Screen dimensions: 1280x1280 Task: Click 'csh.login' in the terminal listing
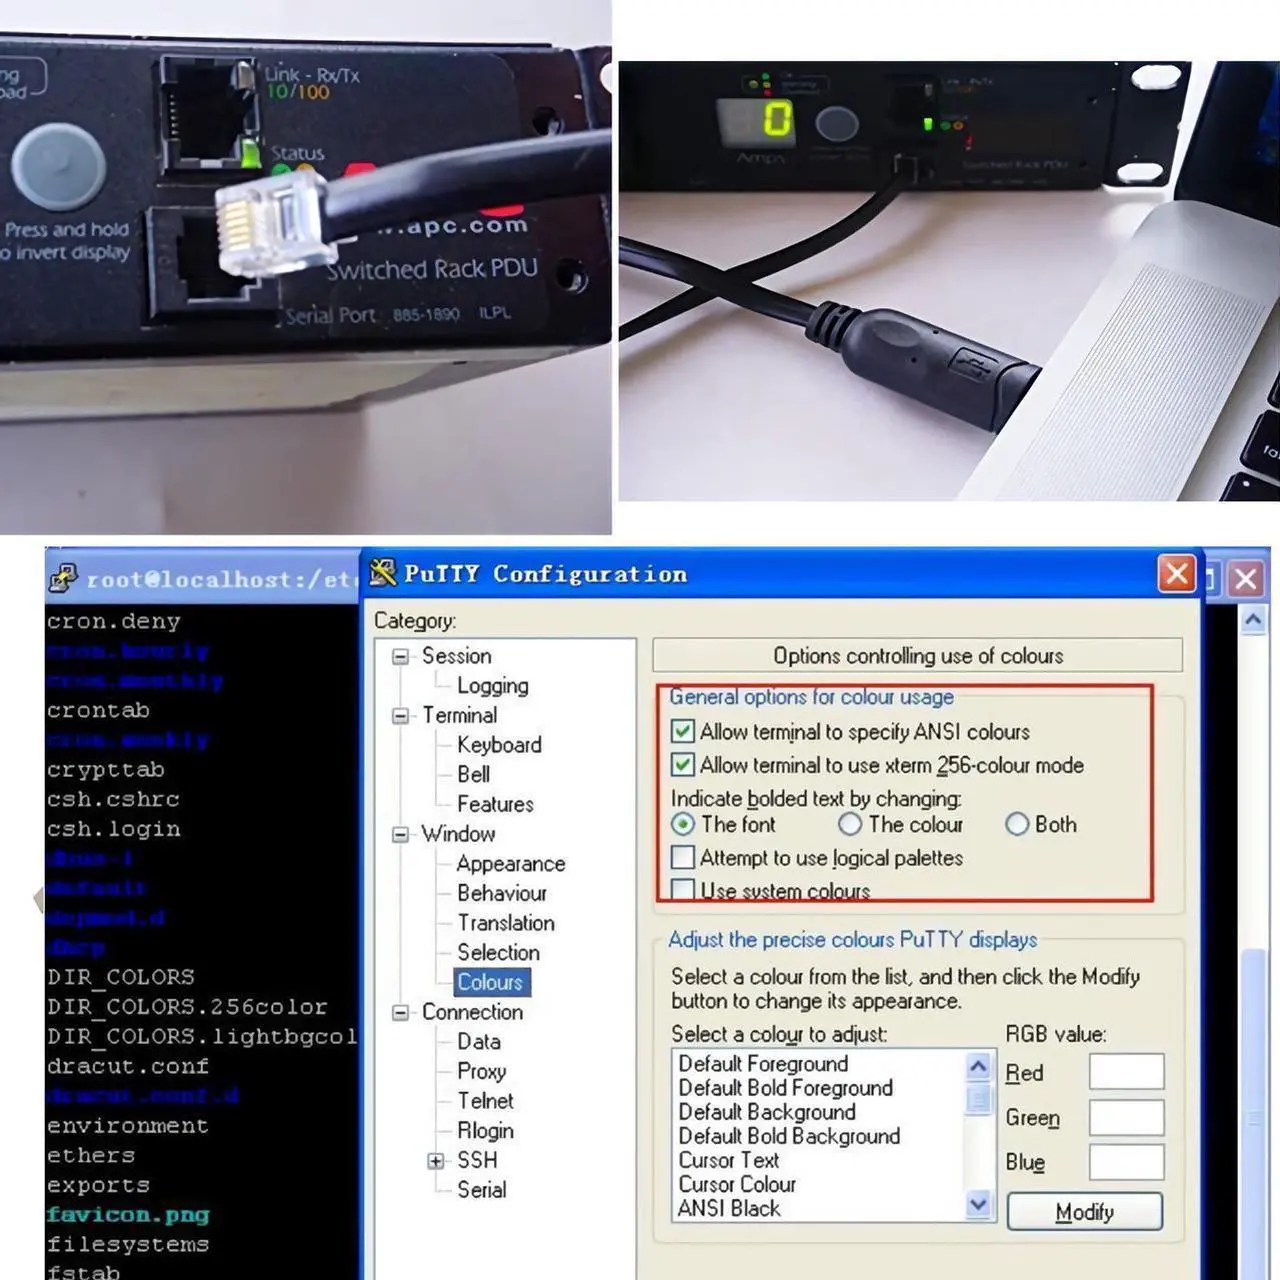113,829
